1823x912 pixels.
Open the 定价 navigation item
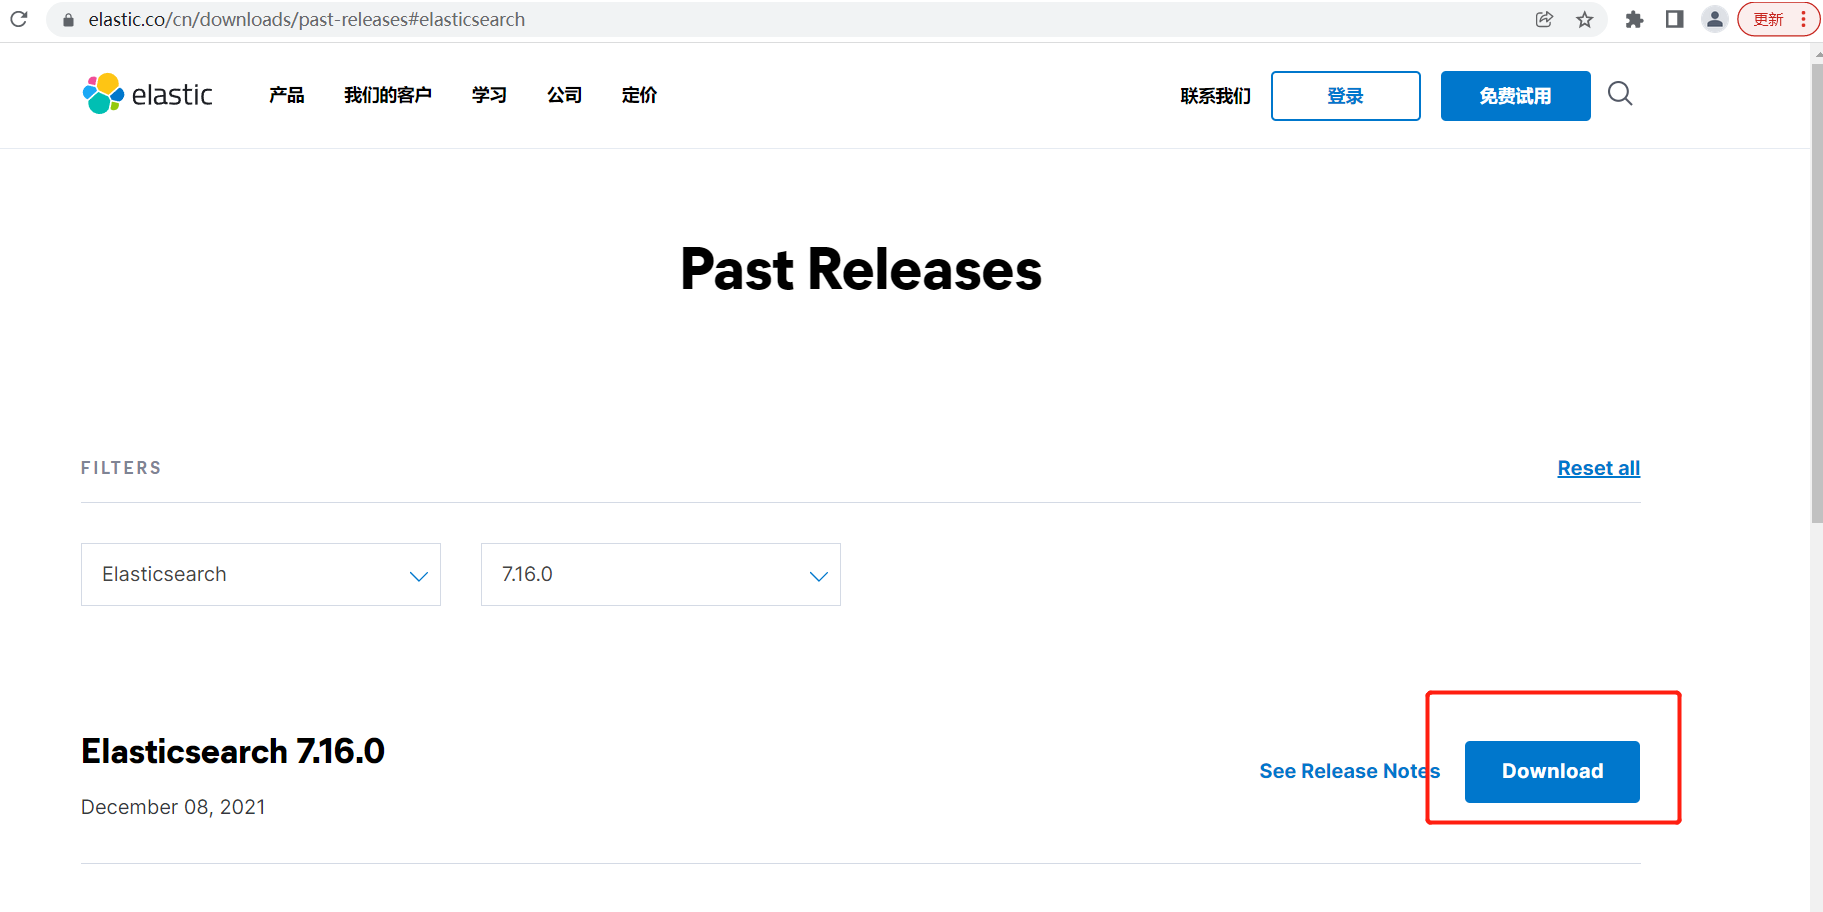click(639, 95)
